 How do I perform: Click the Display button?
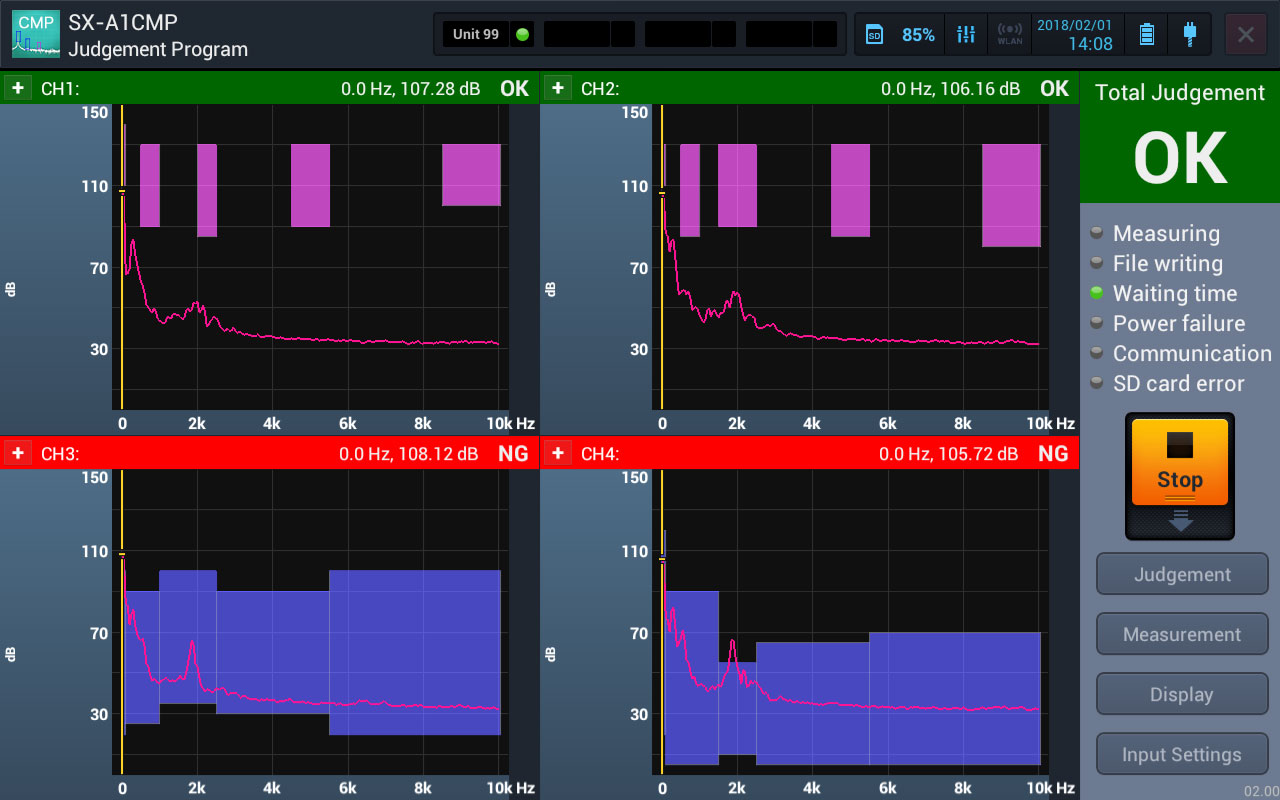pos(1182,695)
